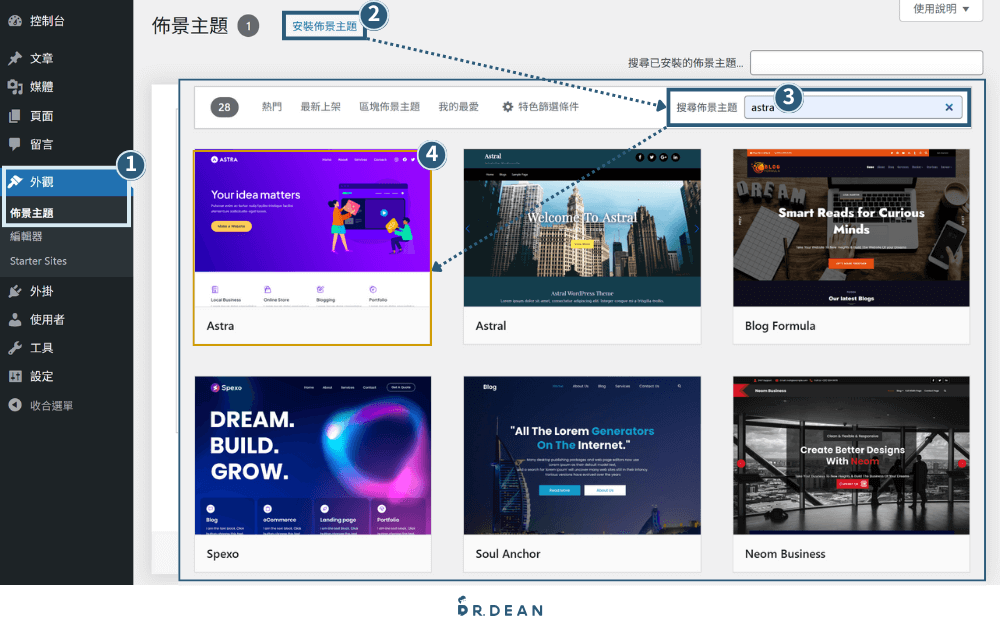The image size is (1000, 620).
Task: Expand the 使用說明 dropdown
Action: coord(938,10)
